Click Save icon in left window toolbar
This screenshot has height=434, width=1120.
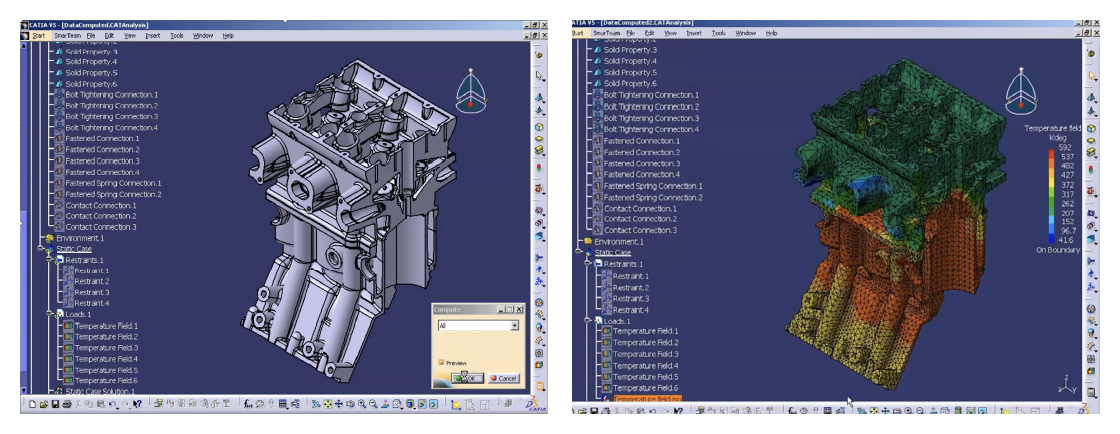tap(55, 404)
